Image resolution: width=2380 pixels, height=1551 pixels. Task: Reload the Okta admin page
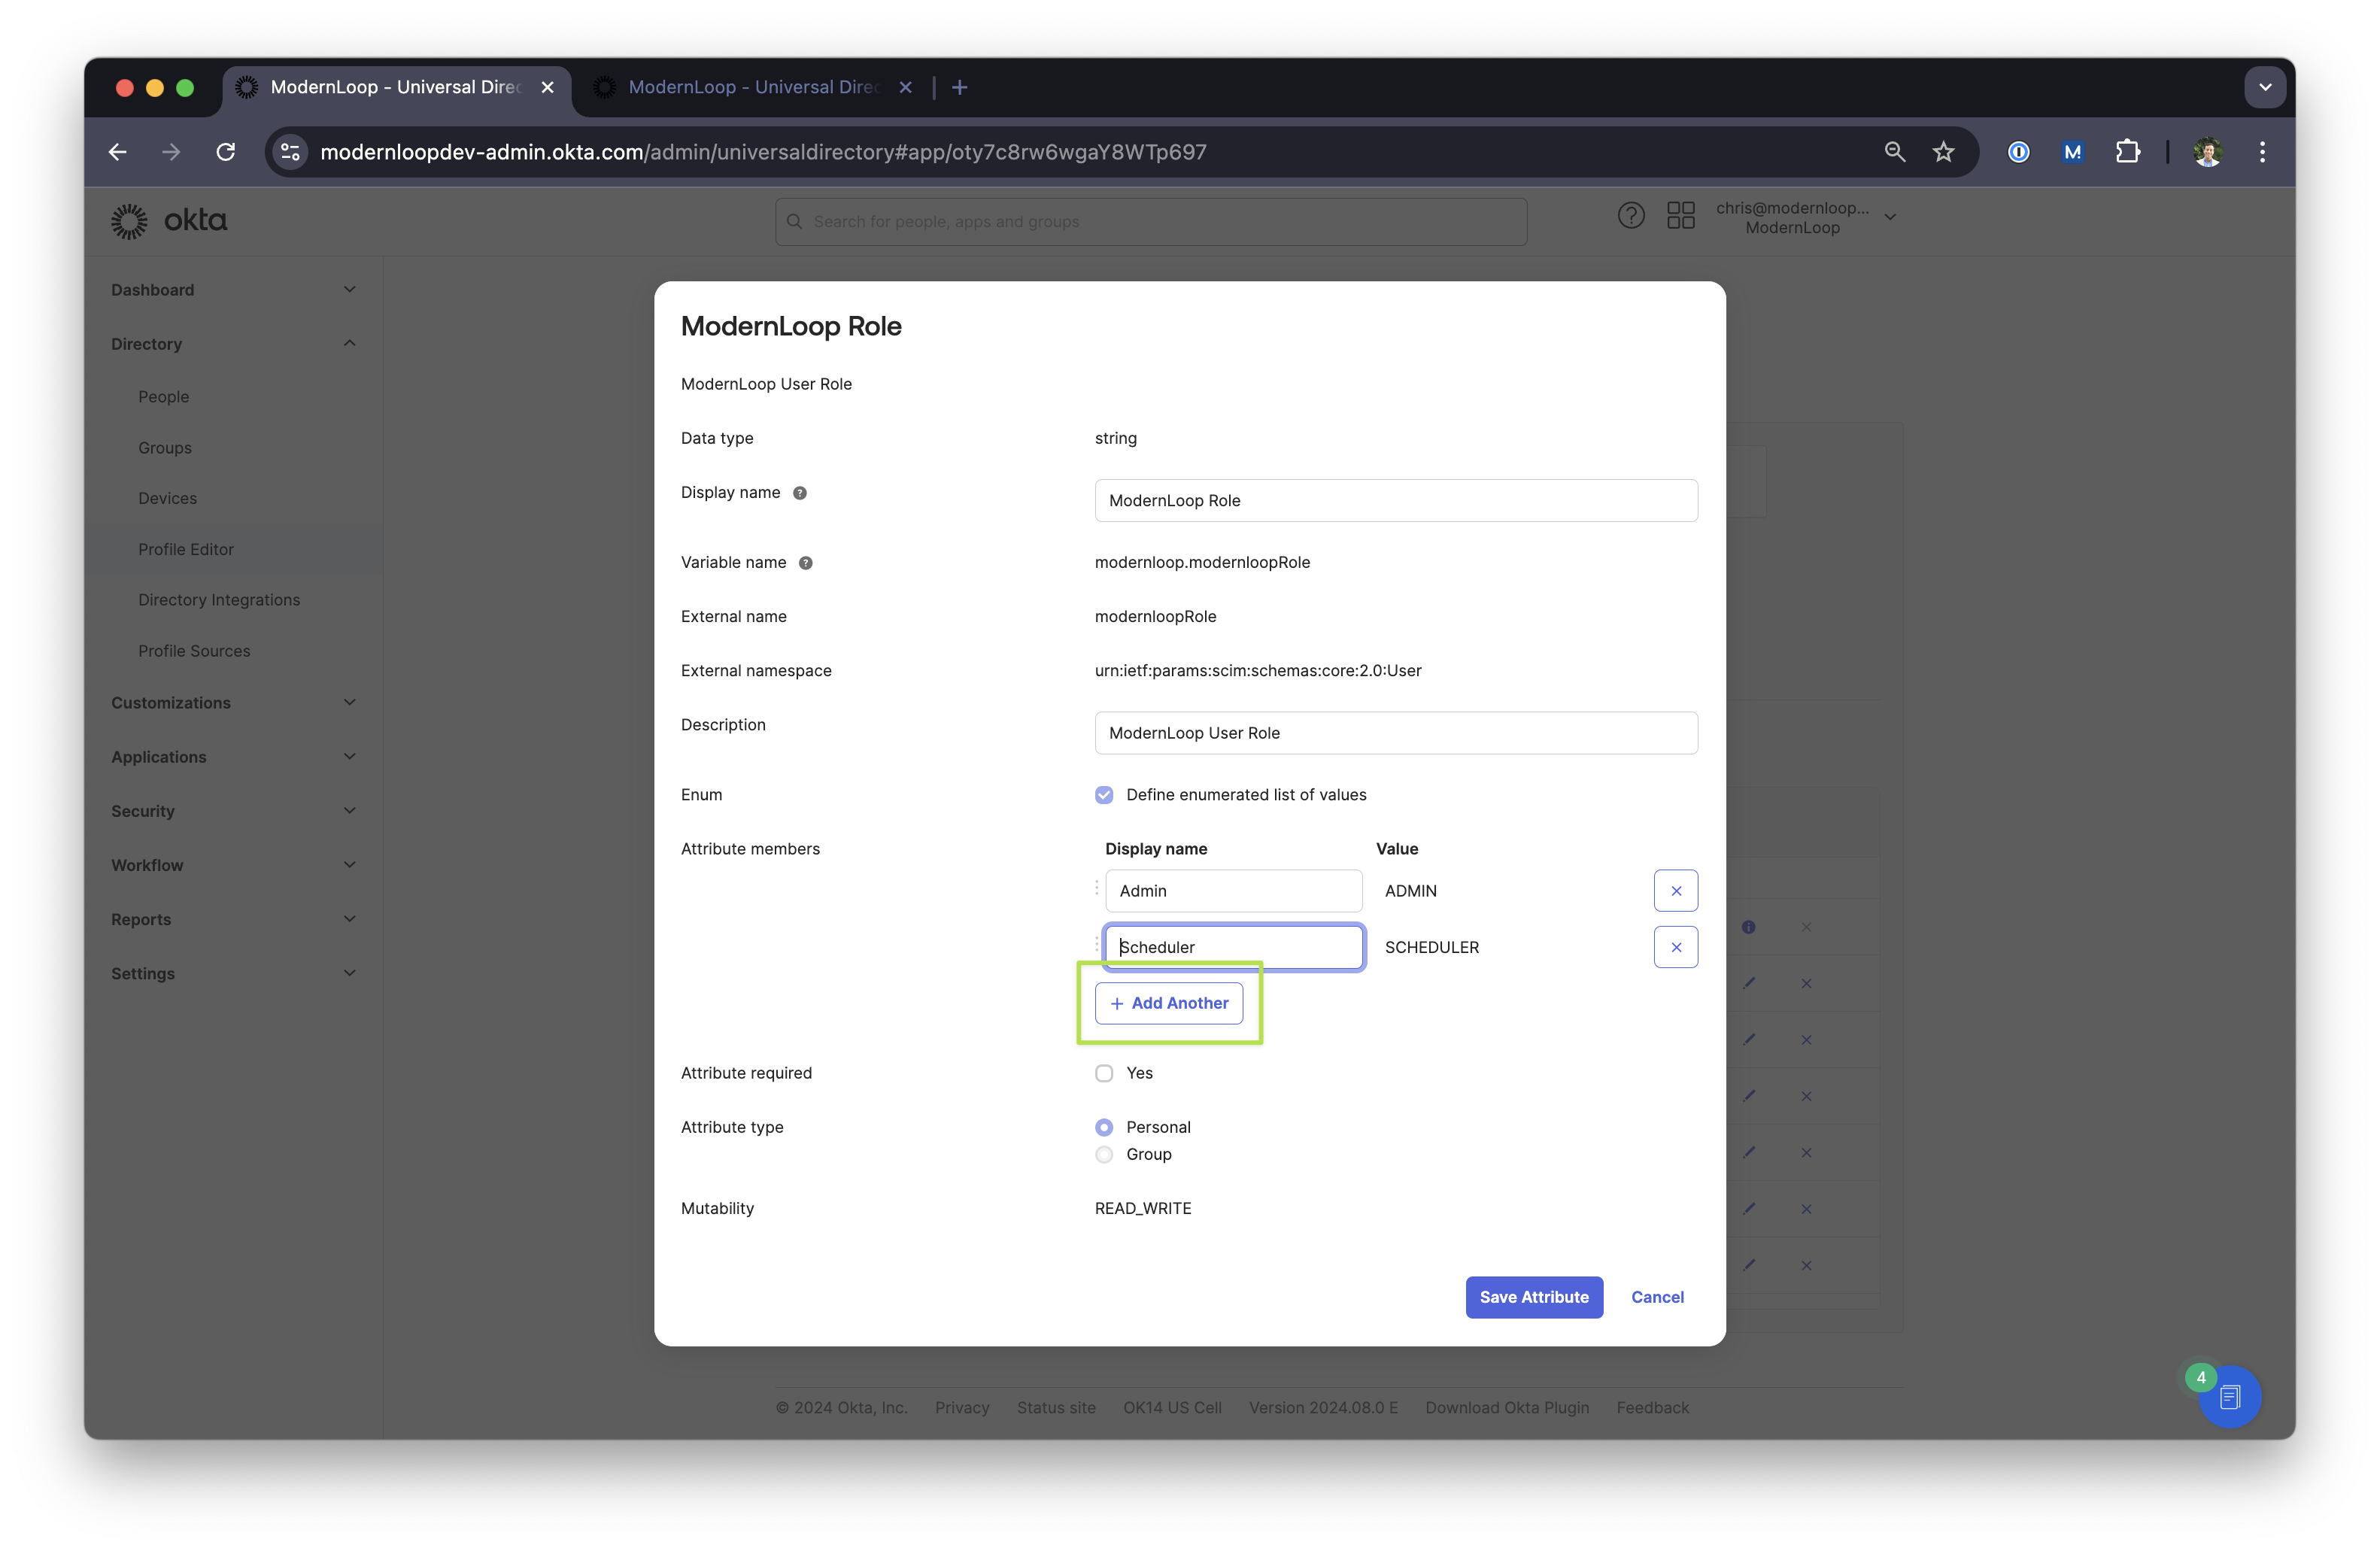(226, 152)
